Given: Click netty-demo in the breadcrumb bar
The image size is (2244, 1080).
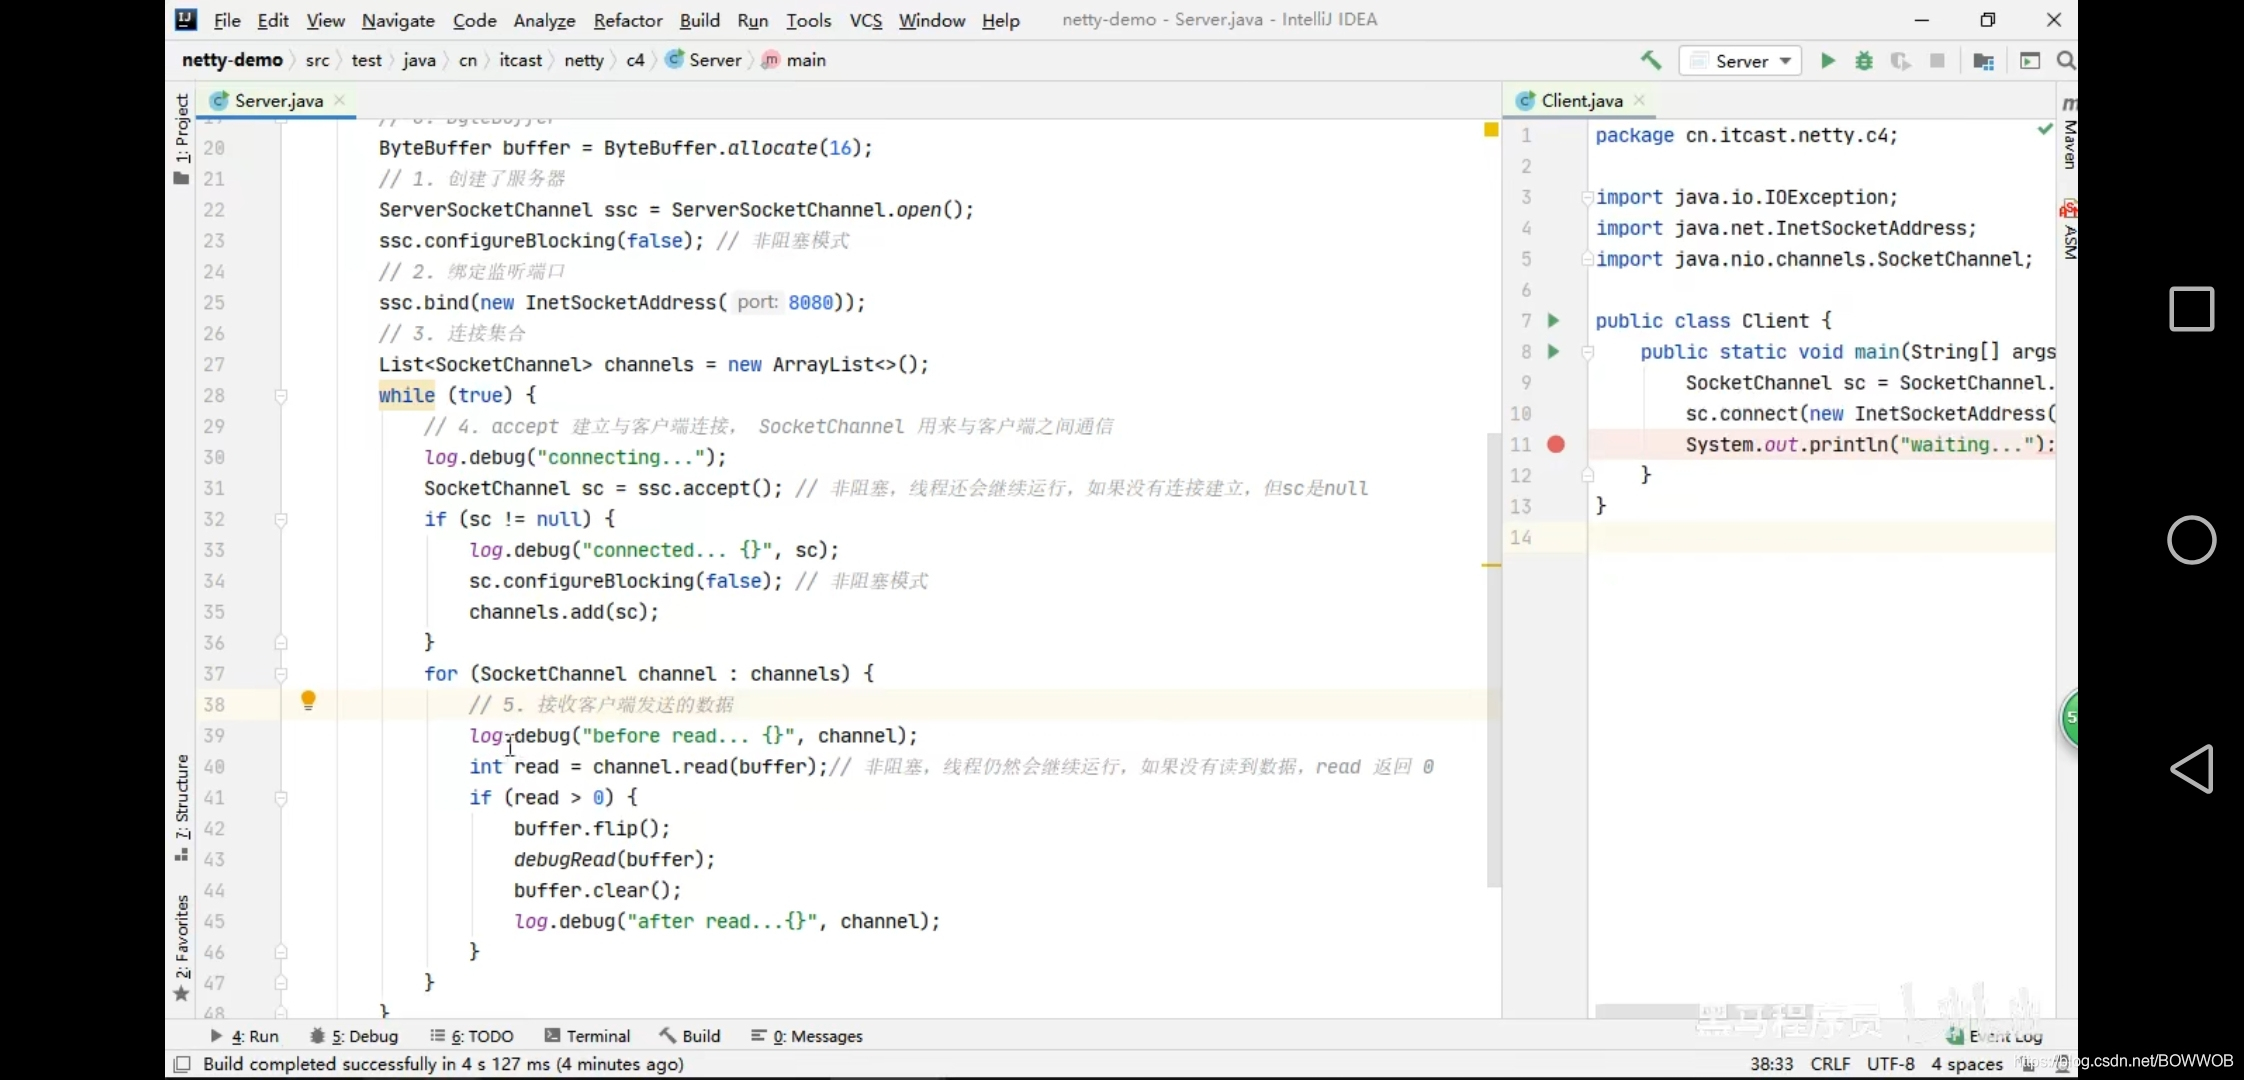Looking at the screenshot, I should tap(232, 60).
